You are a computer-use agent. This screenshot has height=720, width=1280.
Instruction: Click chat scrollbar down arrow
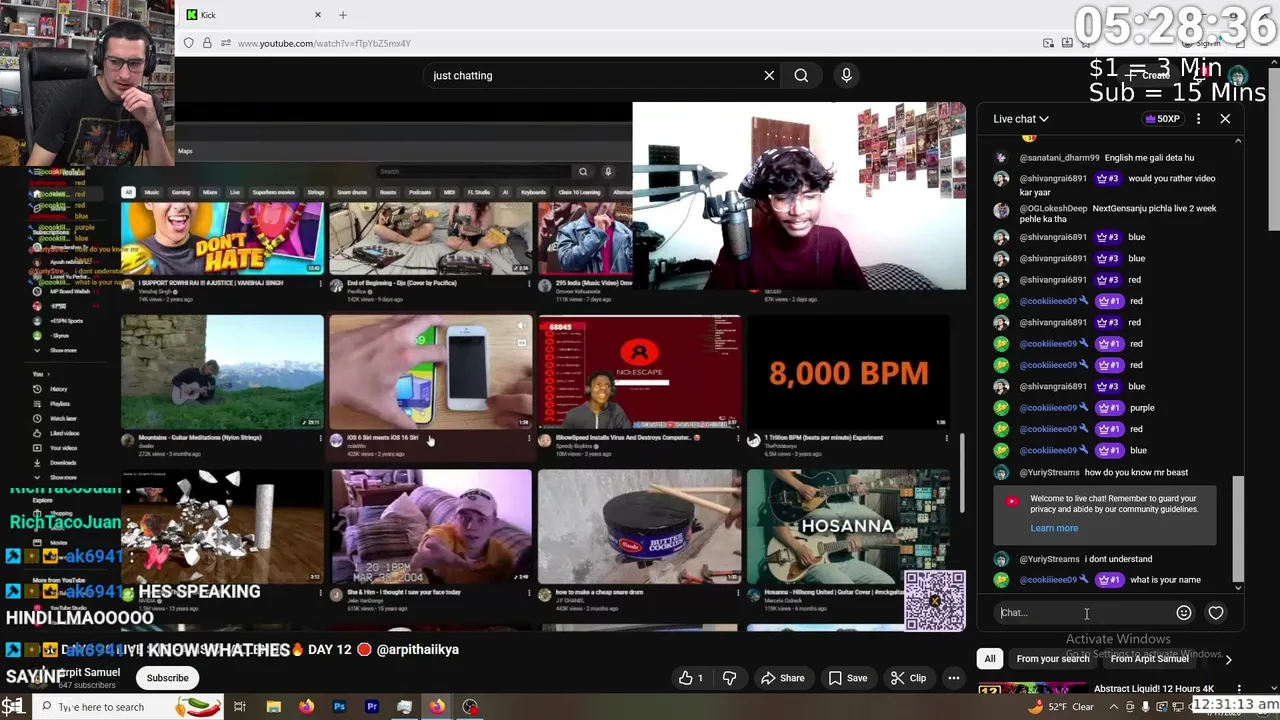pos(1238,588)
